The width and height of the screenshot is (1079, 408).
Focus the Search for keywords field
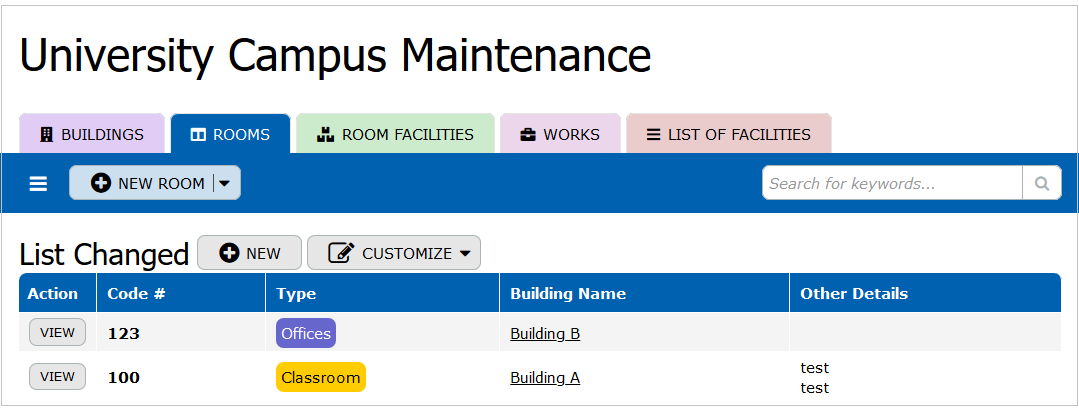tap(892, 184)
